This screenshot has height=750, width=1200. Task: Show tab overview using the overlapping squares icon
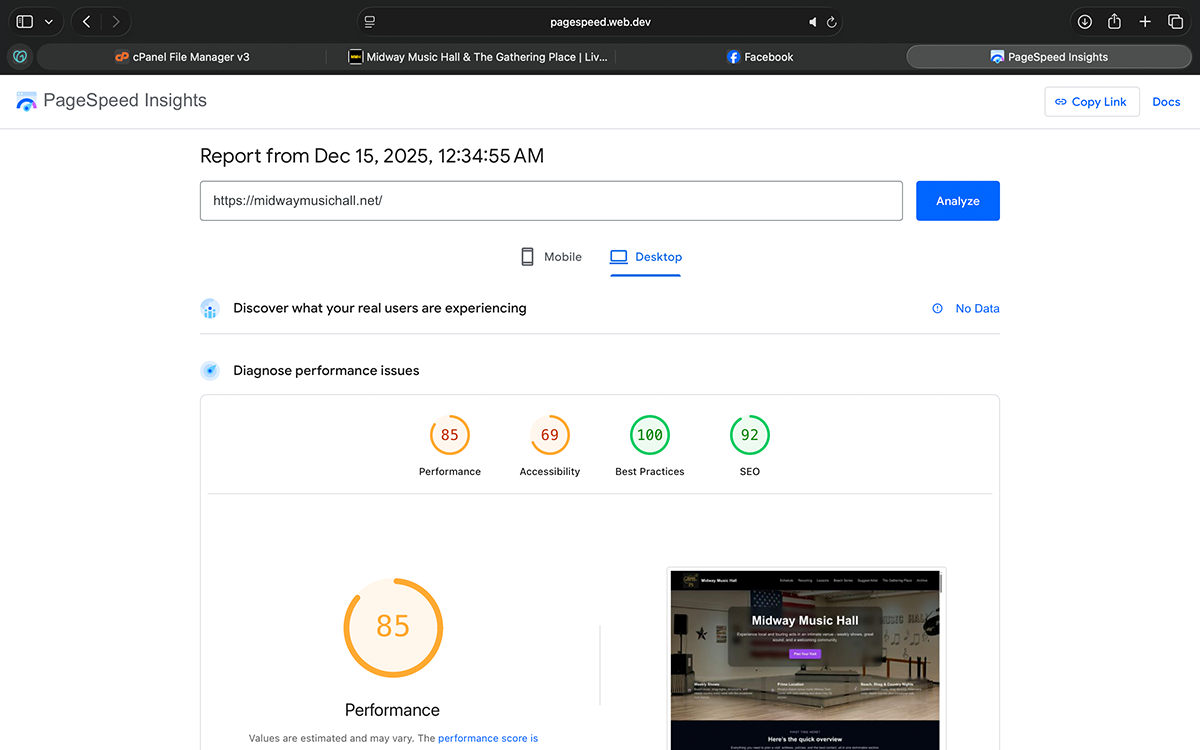pyautogui.click(x=1176, y=20)
